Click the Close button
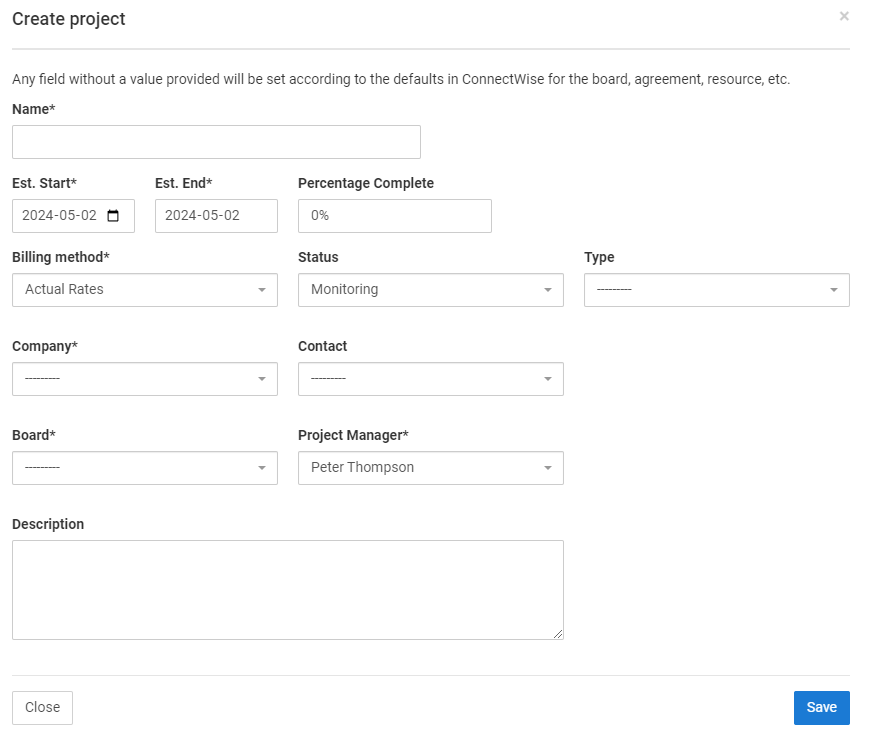 coord(42,708)
